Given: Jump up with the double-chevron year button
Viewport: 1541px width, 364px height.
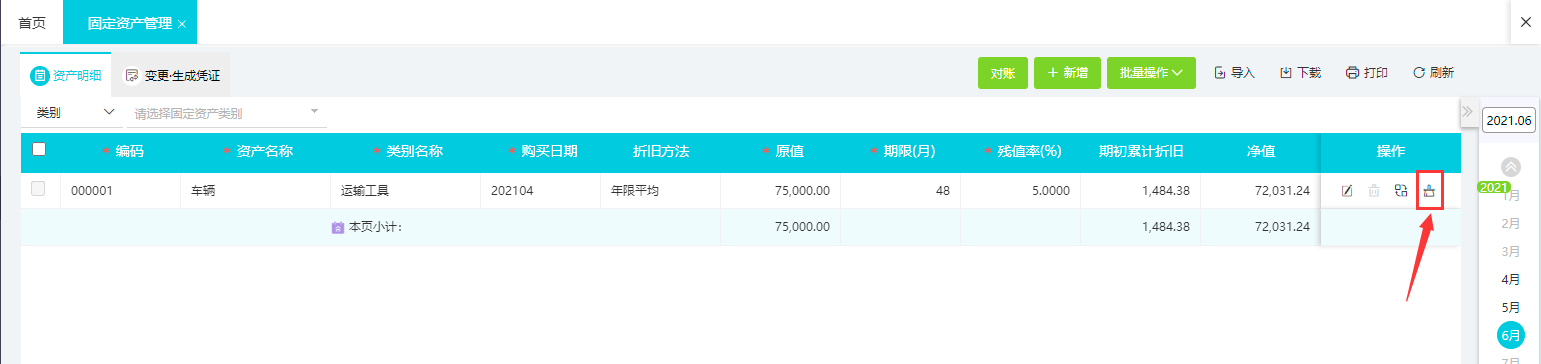Looking at the screenshot, I should click(x=1511, y=167).
